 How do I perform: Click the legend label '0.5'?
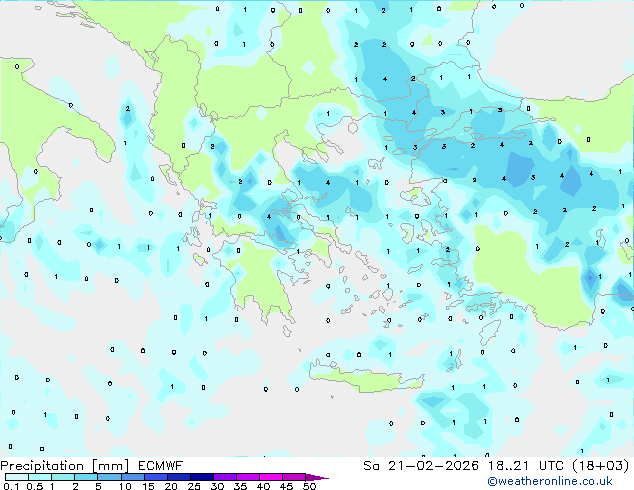(x=35, y=486)
